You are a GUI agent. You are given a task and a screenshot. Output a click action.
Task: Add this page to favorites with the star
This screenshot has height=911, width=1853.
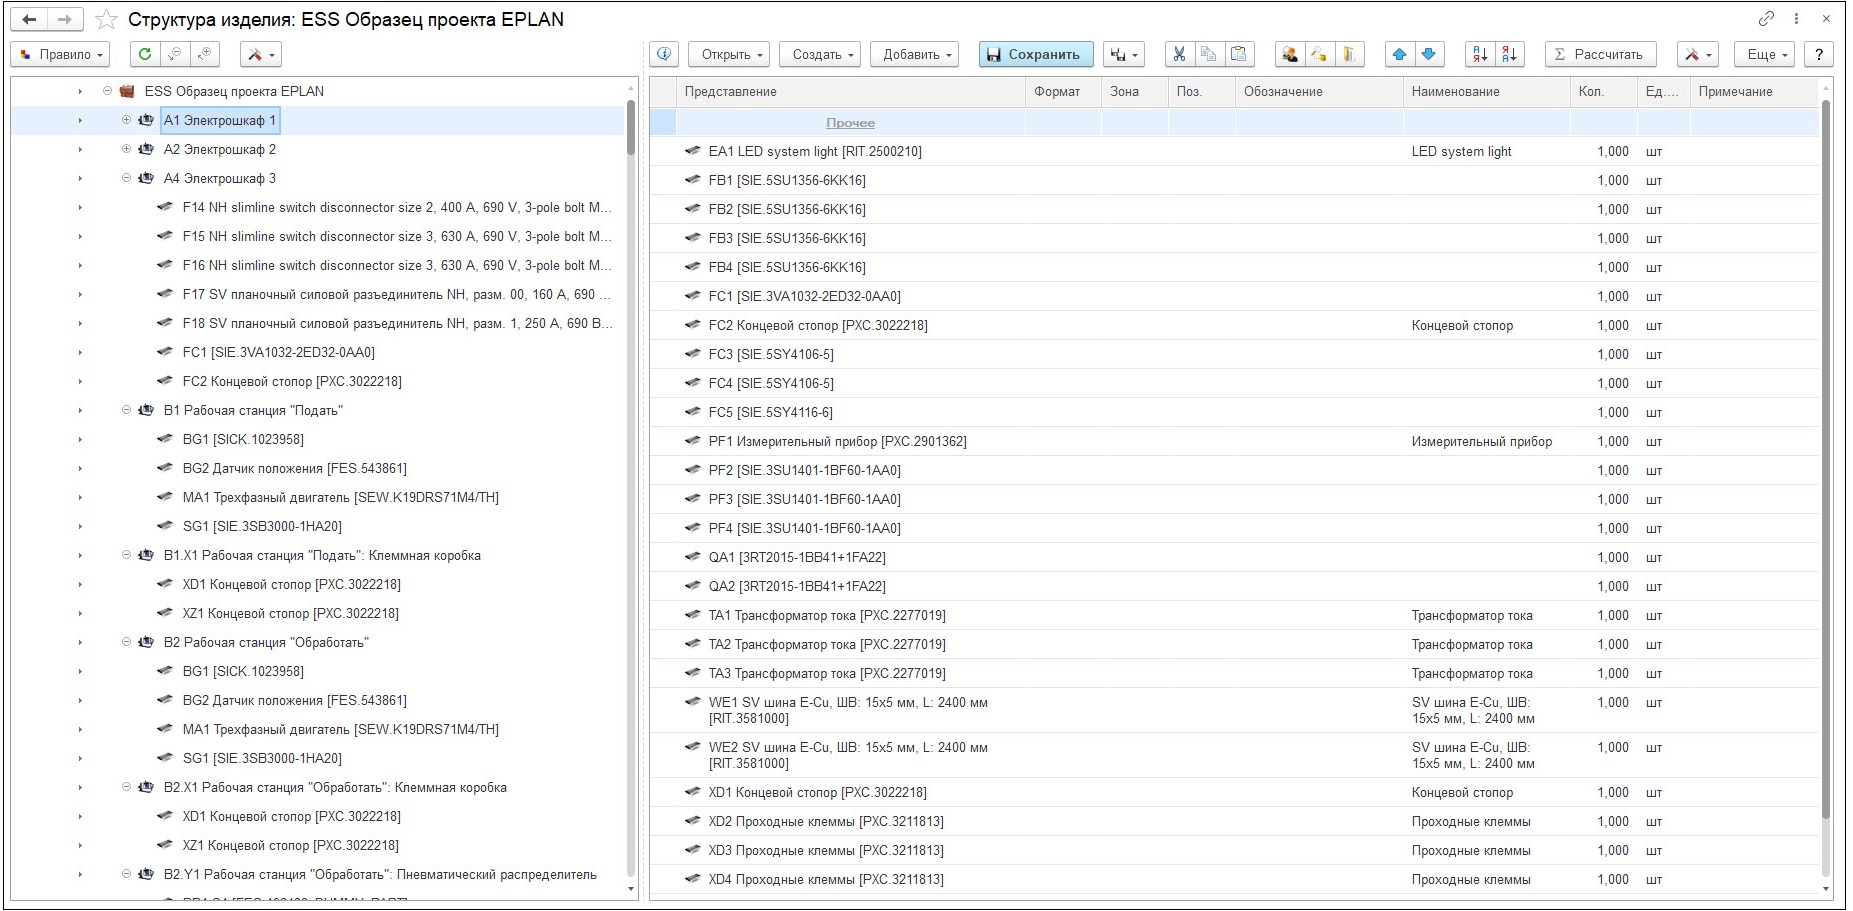(106, 20)
